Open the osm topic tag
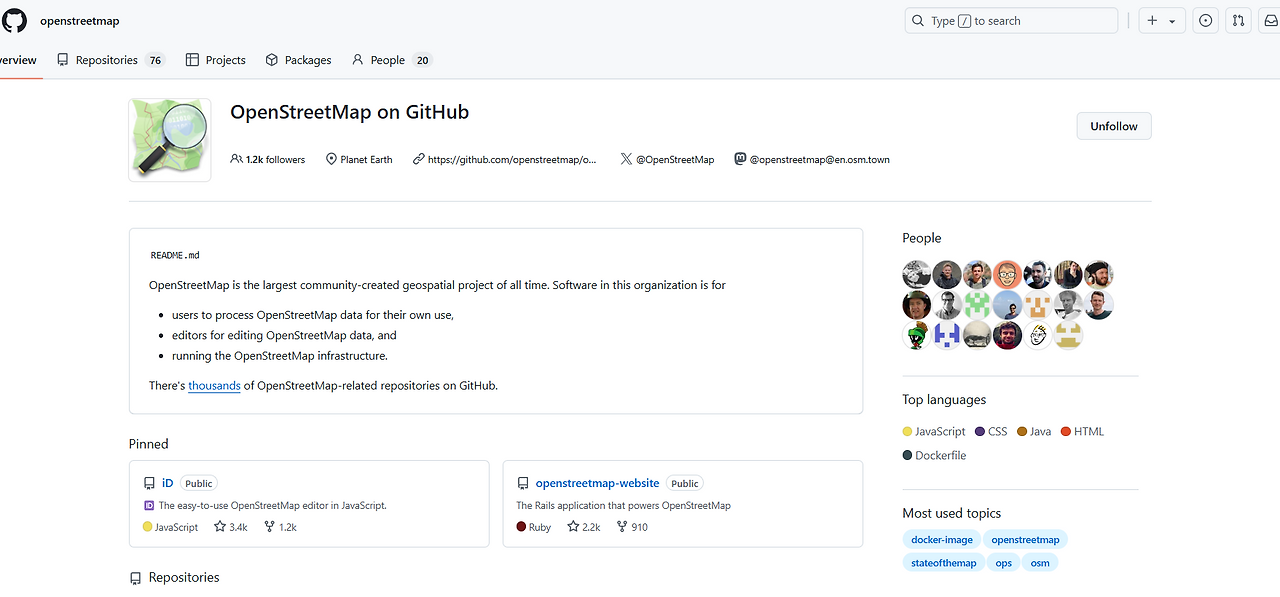This screenshot has height=597, width=1280. [1040, 563]
